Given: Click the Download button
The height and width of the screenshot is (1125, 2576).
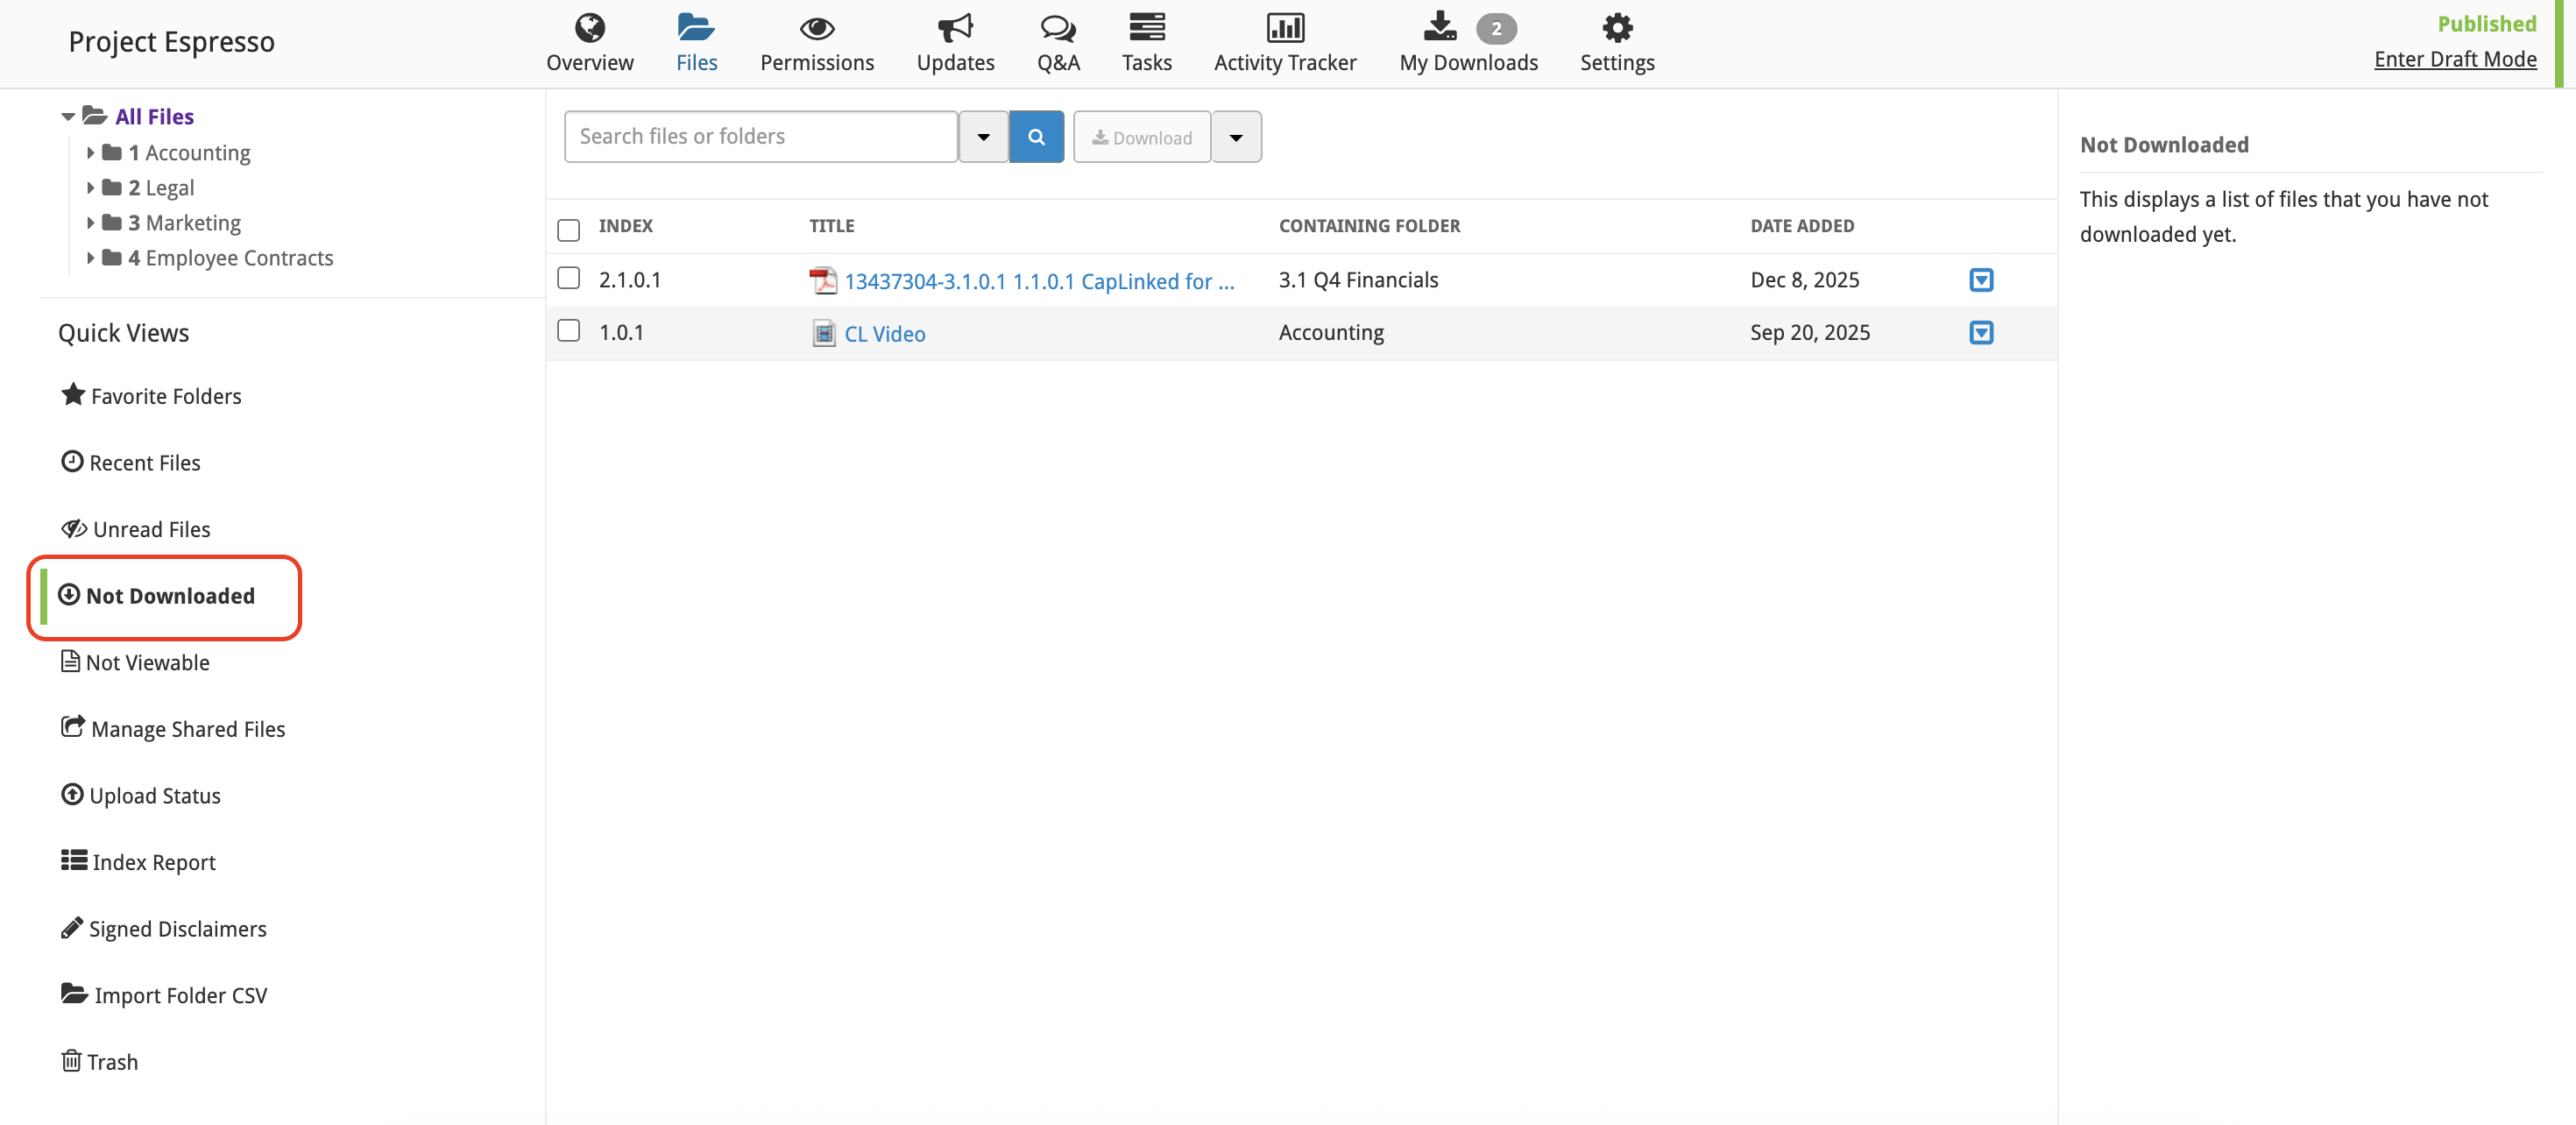Looking at the screenshot, I should [x=1142, y=137].
